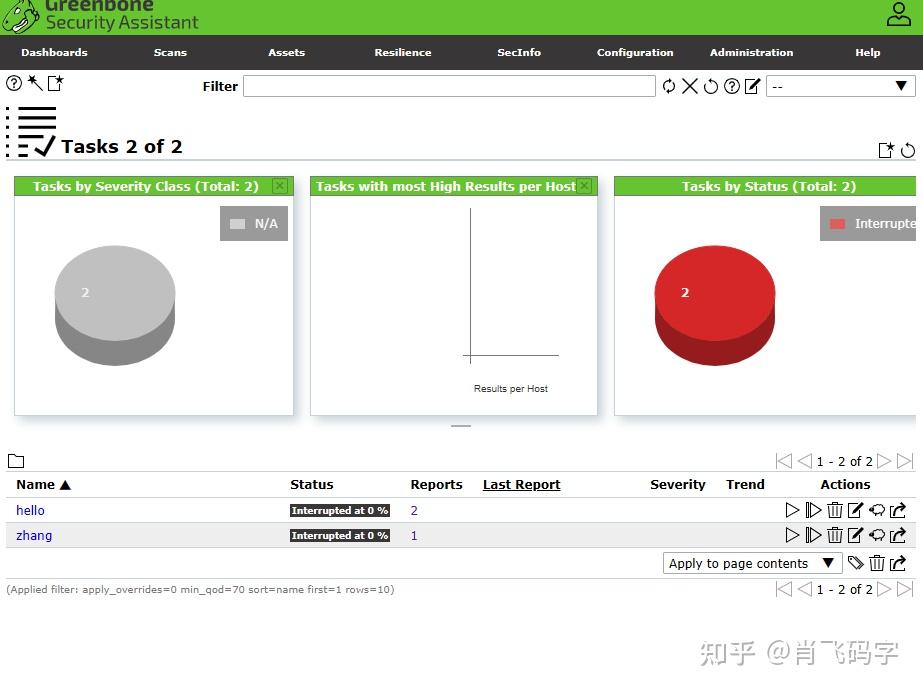Click the Interrupted at 0 % progress bar for hello
Screen dimensions: 923x691
pos(339,510)
